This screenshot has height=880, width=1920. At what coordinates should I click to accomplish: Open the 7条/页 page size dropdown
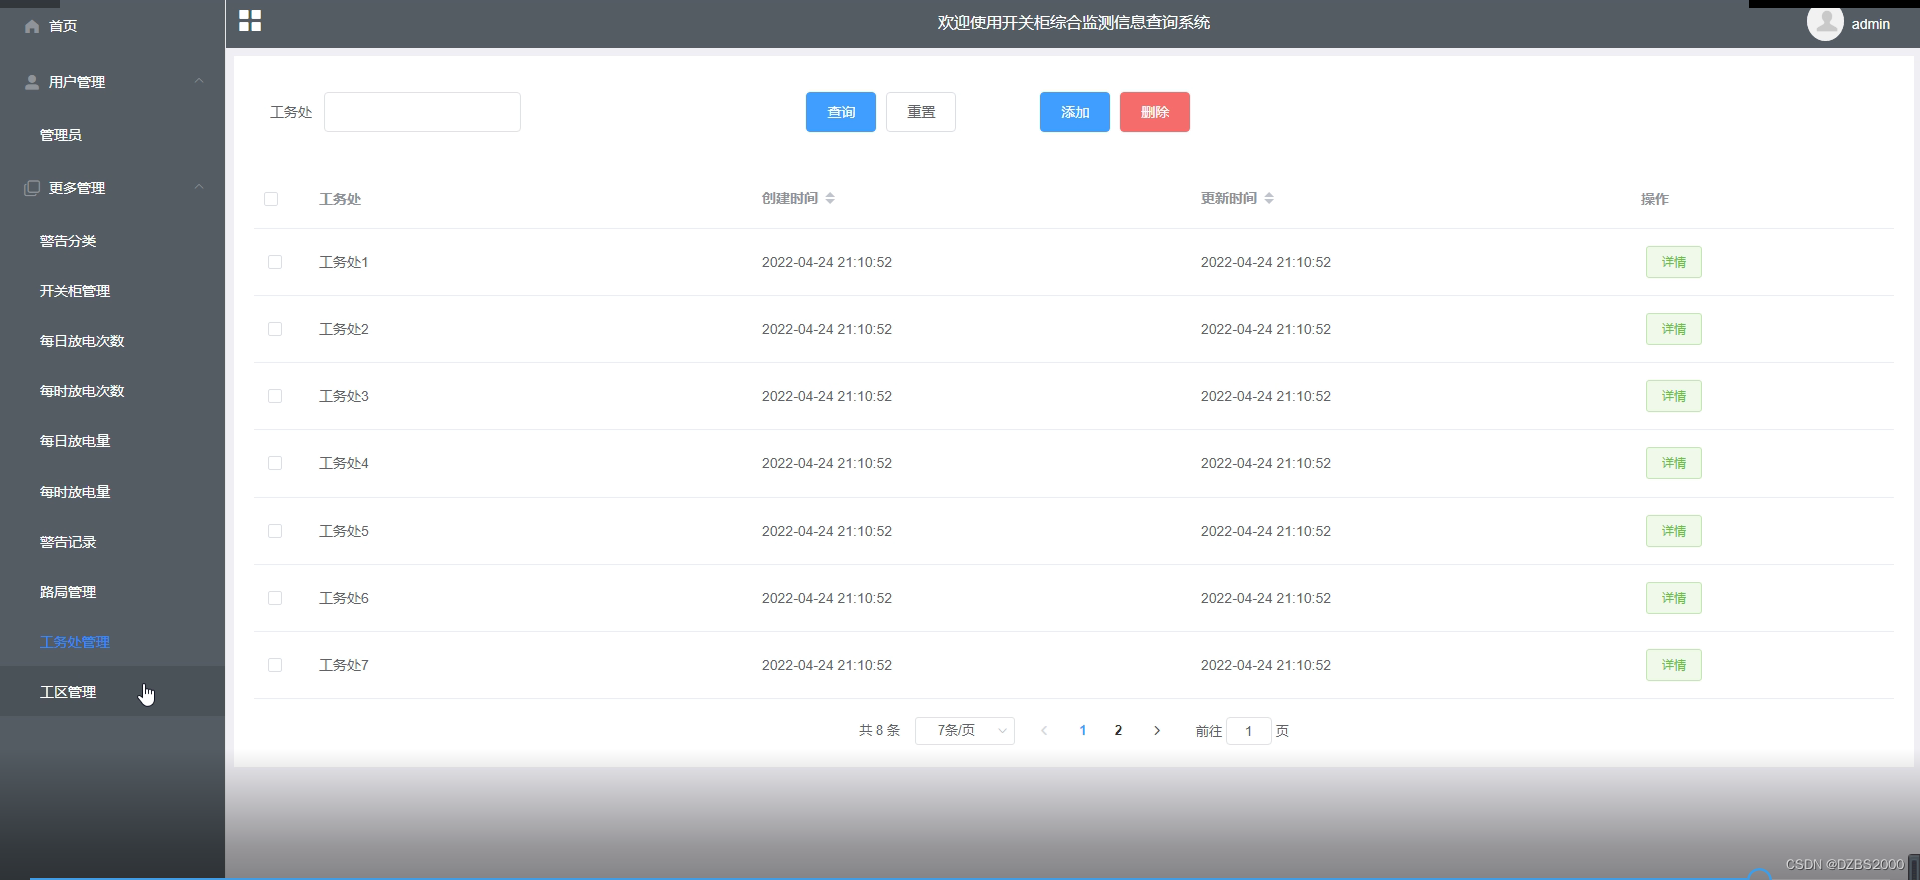(x=965, y=731)
